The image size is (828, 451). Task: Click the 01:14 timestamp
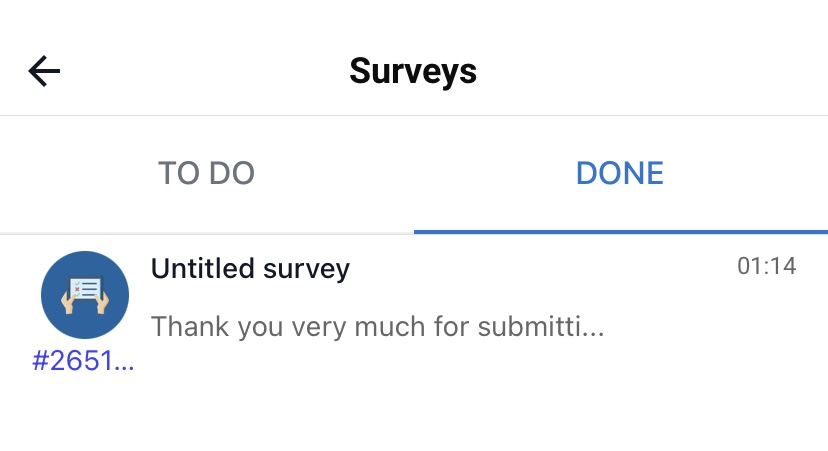click(766, 266)
